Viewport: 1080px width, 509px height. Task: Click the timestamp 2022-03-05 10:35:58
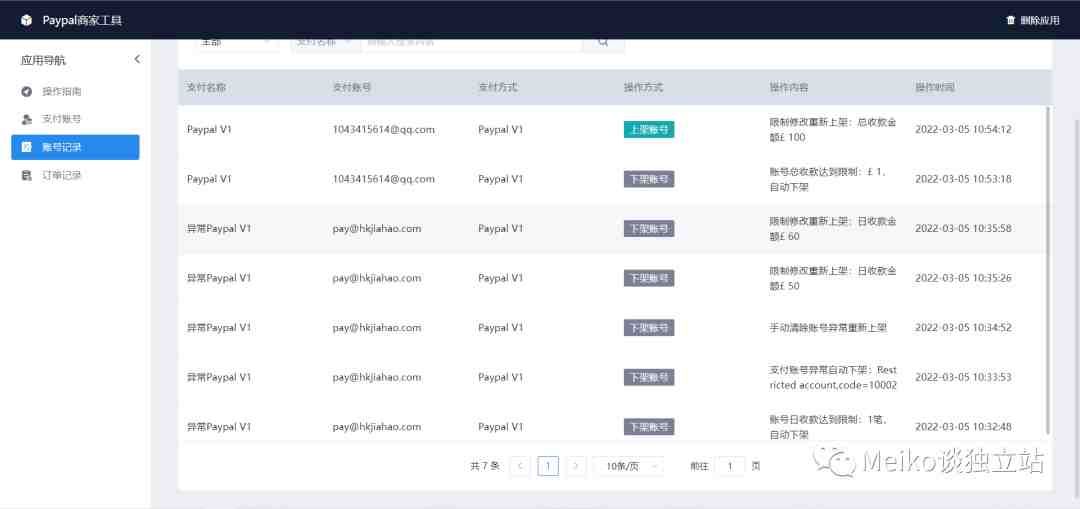(963, 229)
